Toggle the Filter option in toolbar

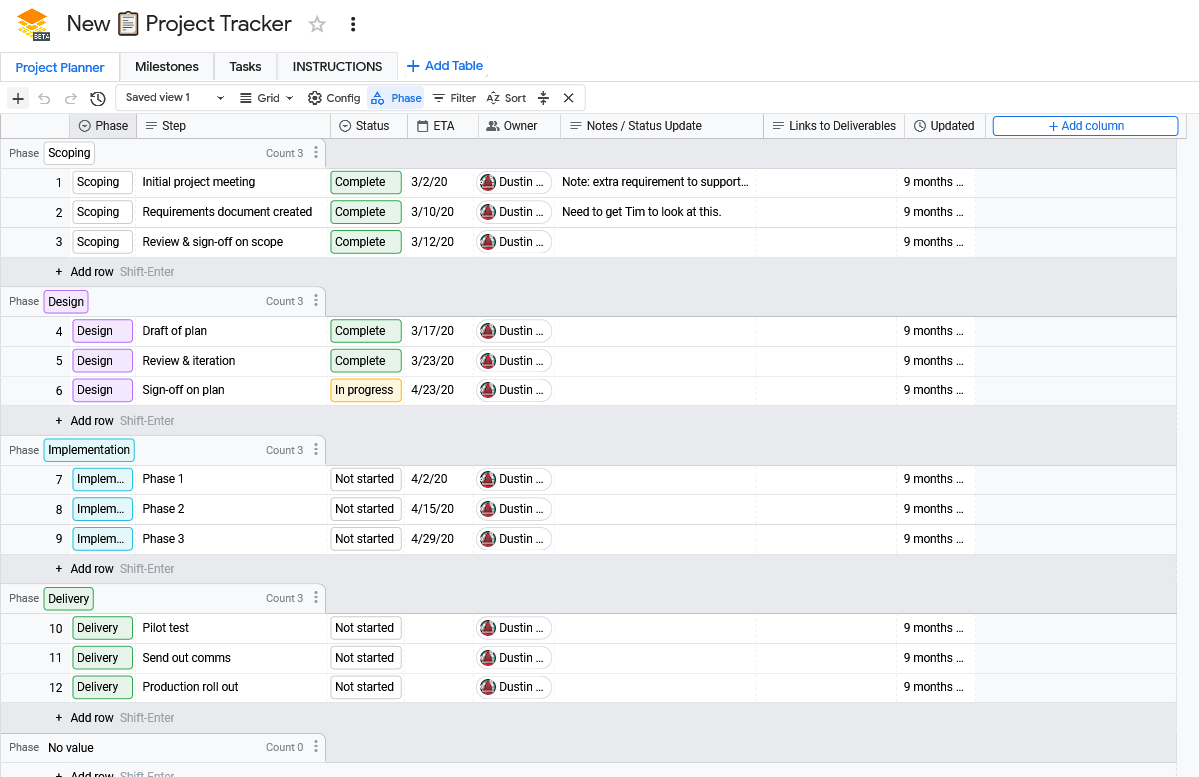pyautogui.click(x=454, y=98)
